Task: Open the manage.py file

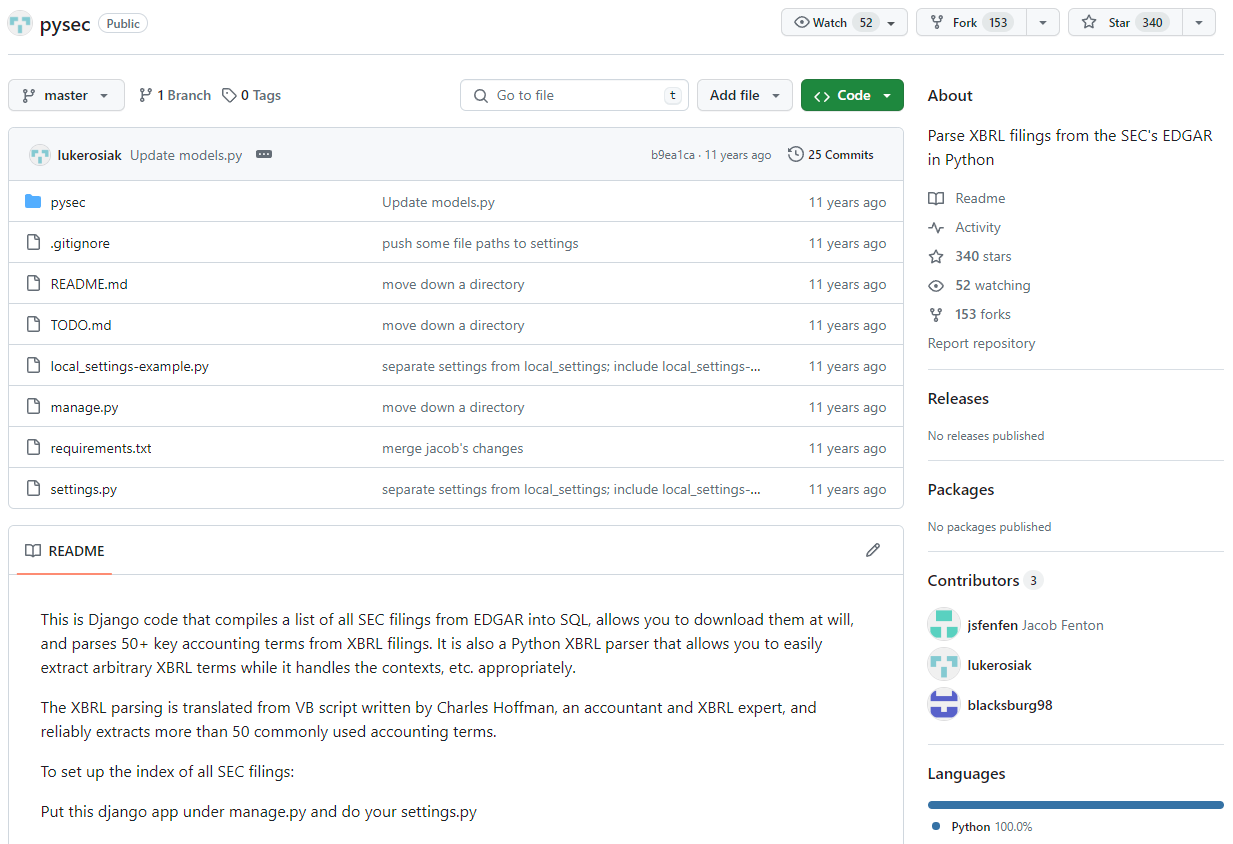Action: (85, 407)
